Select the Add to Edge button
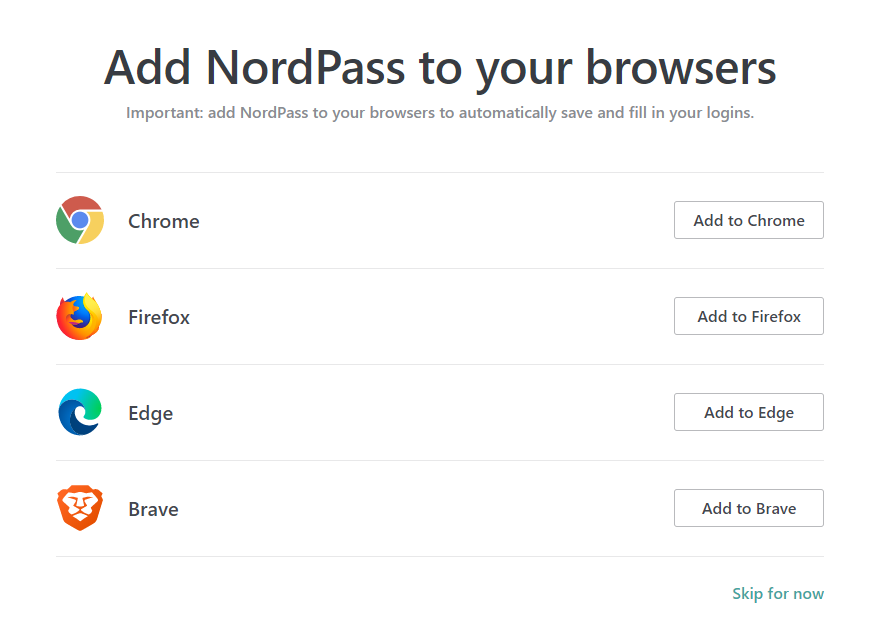 (x=748, y=412)
